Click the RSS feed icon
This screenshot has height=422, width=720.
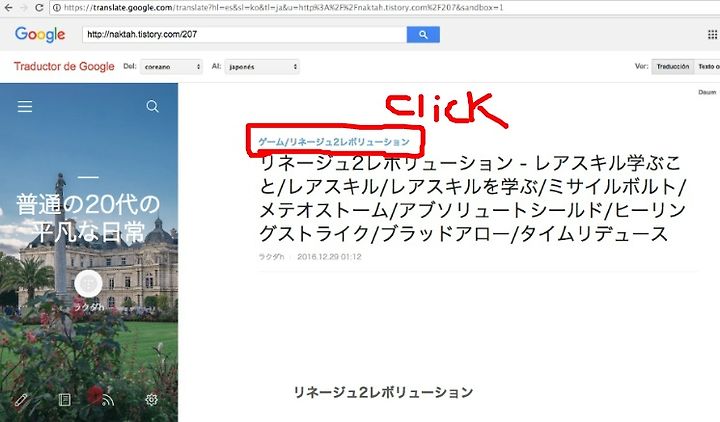[108, 400]
